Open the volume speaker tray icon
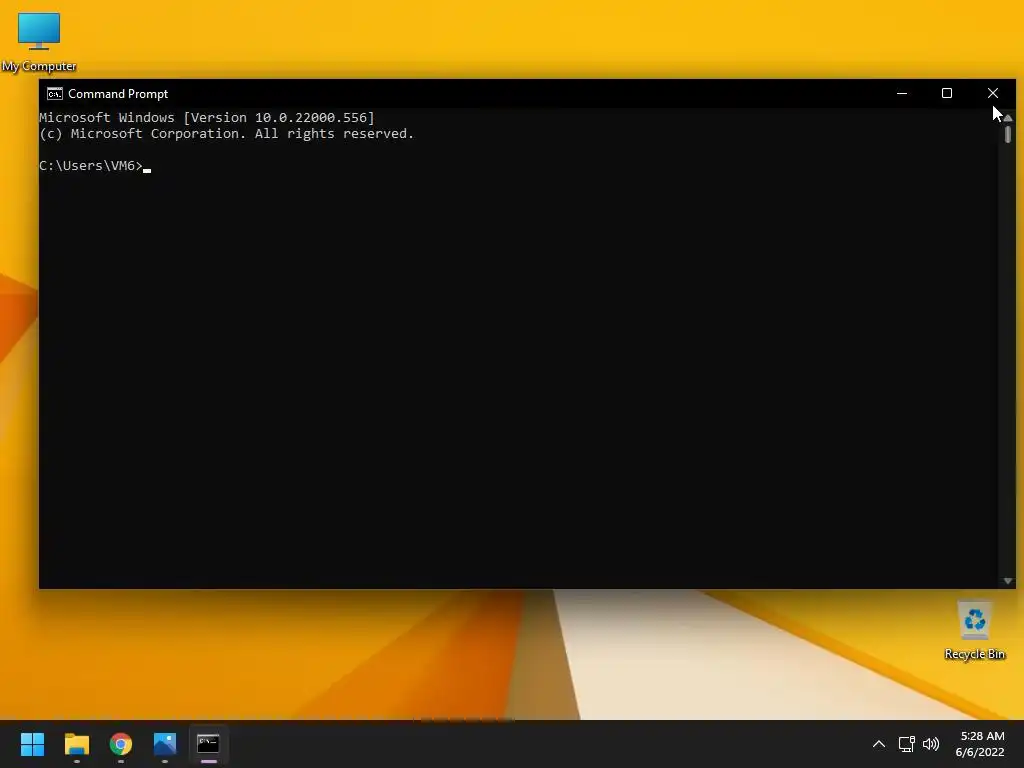 [x=931, y=744]
